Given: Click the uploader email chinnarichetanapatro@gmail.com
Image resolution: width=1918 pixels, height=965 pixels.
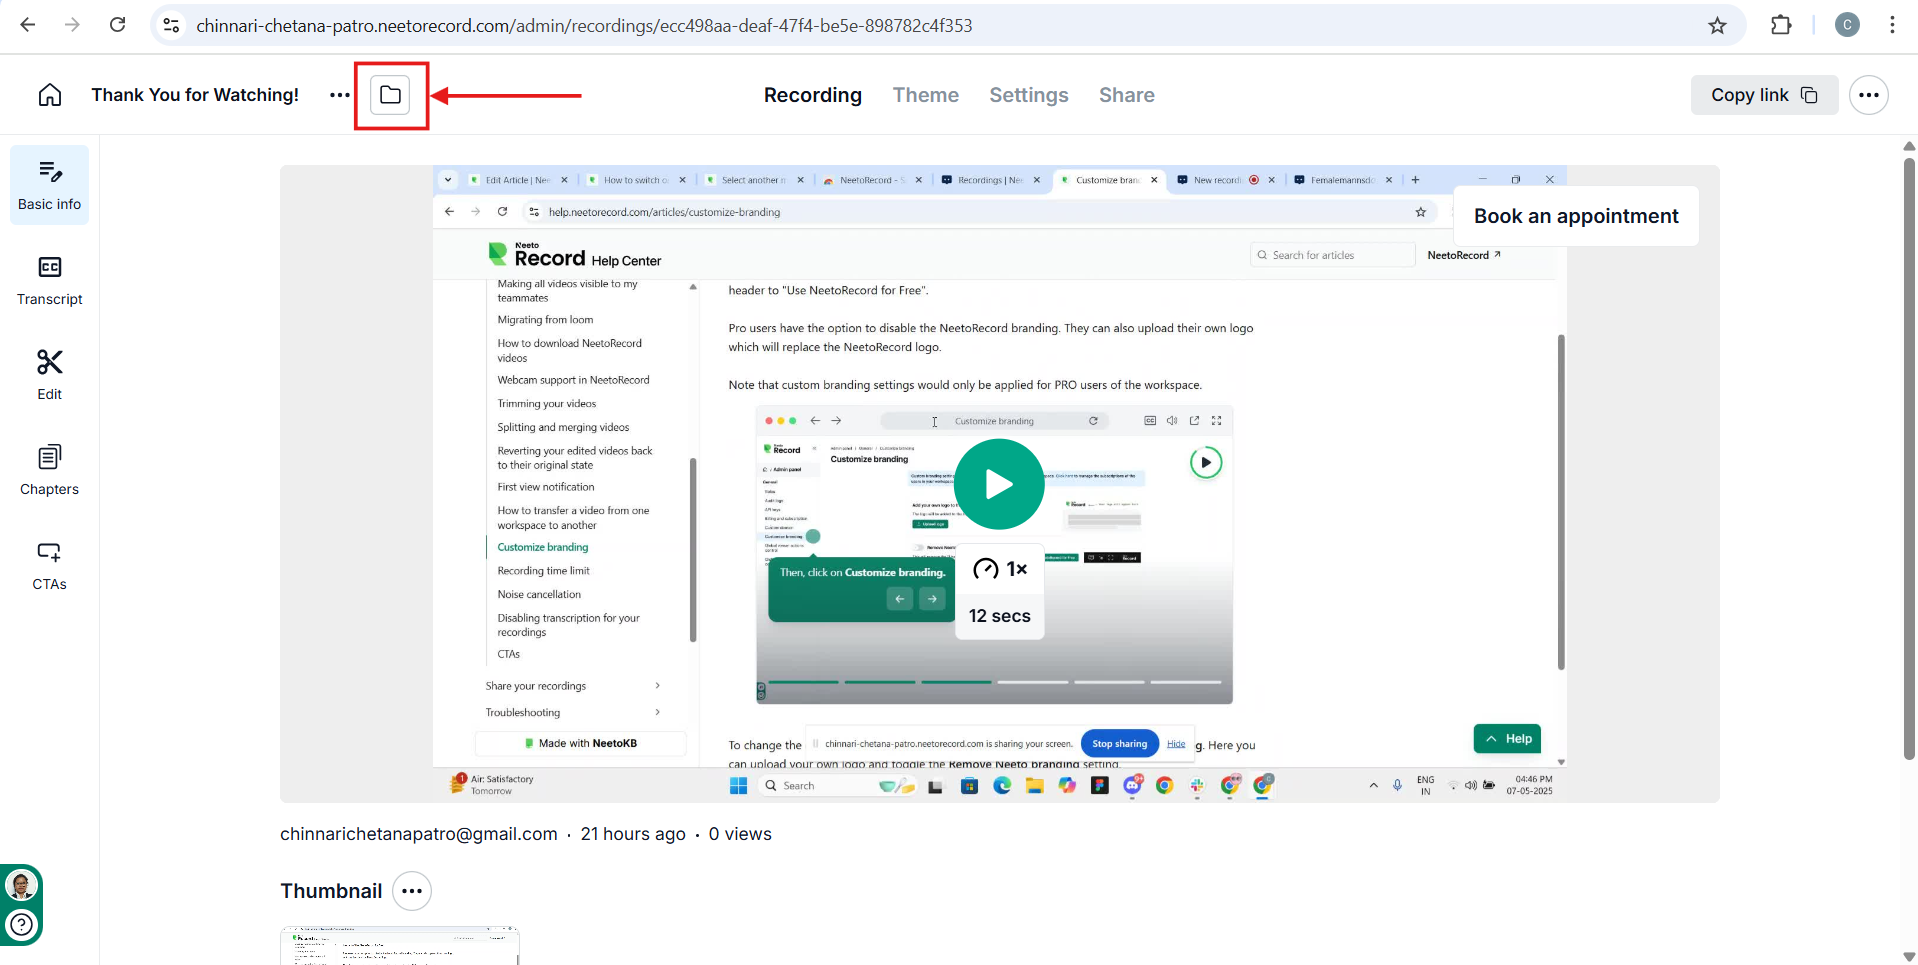Looking at the screenshot, I should point(419,834).
